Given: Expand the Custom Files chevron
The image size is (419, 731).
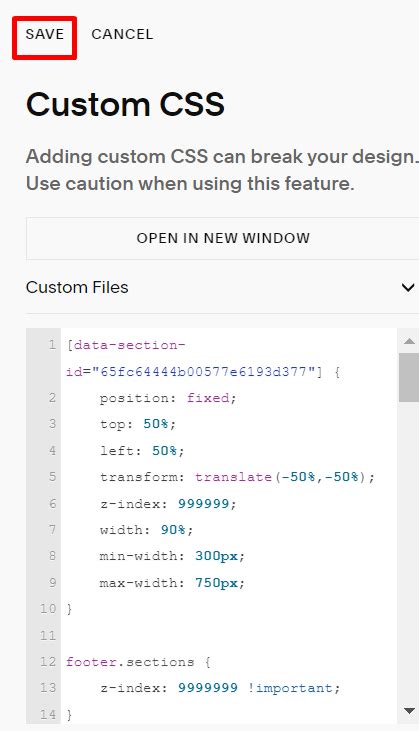Looking at the screenshot, I should click(408, 287).
